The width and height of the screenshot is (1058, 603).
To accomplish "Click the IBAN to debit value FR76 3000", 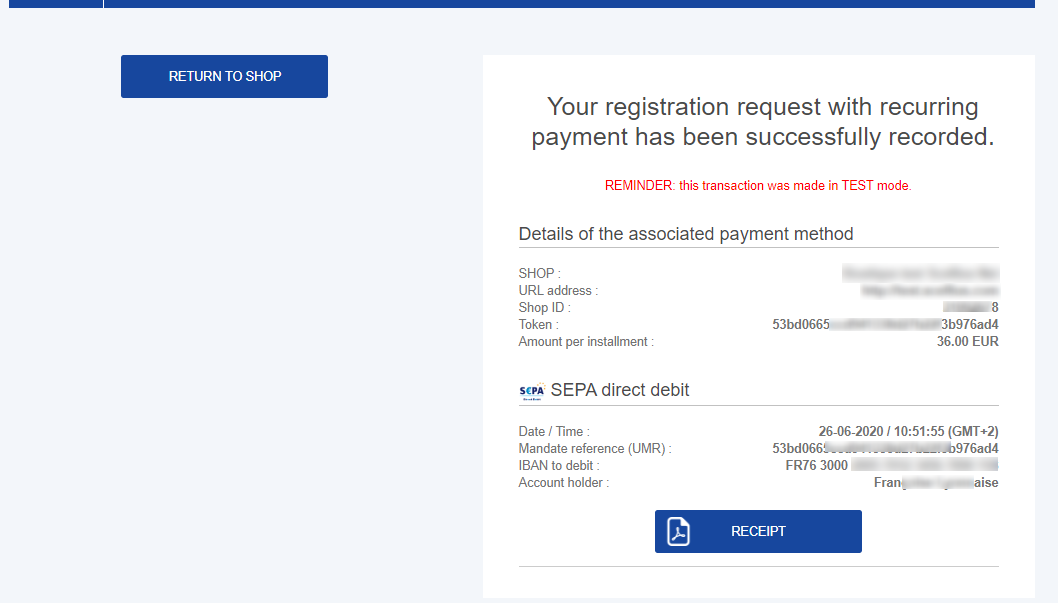I will (892, 465).
